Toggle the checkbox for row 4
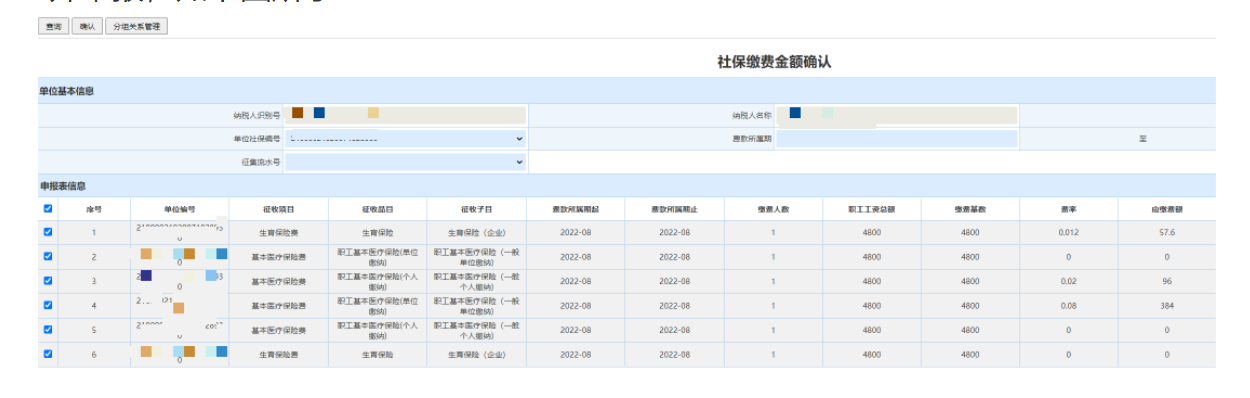 point(48,305)
